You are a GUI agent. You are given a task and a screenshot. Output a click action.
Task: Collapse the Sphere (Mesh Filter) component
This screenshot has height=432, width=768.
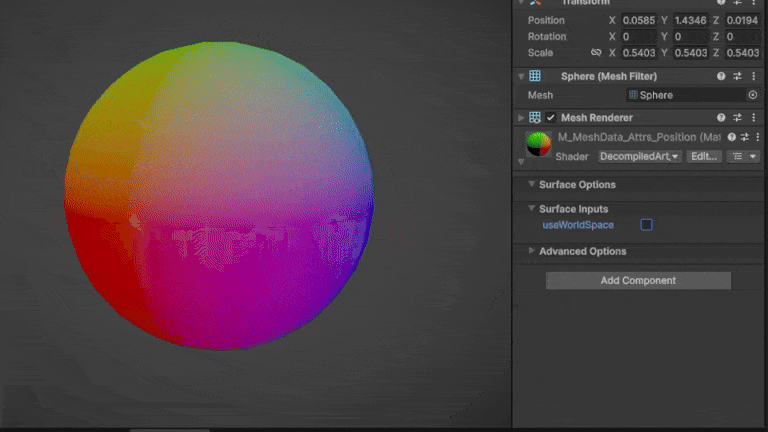click(x=521, y=76)
